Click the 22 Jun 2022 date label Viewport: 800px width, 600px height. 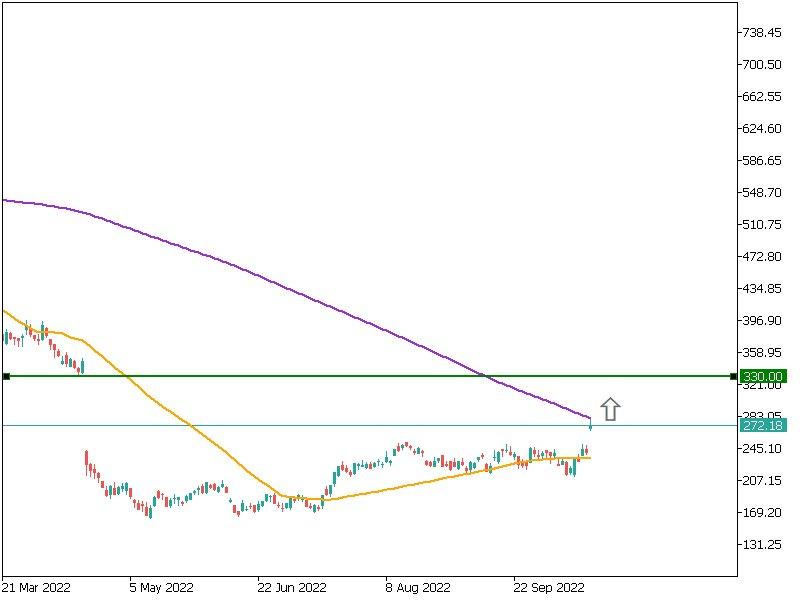292,587
